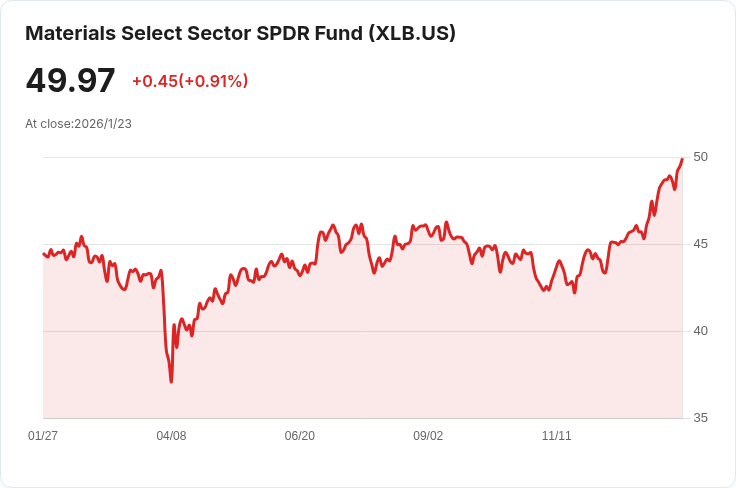
Task: Click the At close:2026/1/23 timestamp
Action: click(x=78, y=124)
